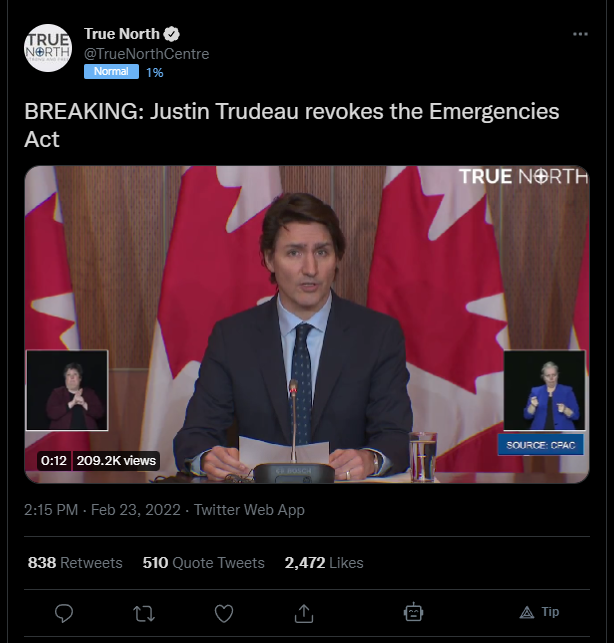The height and width of the screenshot is (643, 614).
Task: Click the robot bot-check icon
Action: (413, 613)
